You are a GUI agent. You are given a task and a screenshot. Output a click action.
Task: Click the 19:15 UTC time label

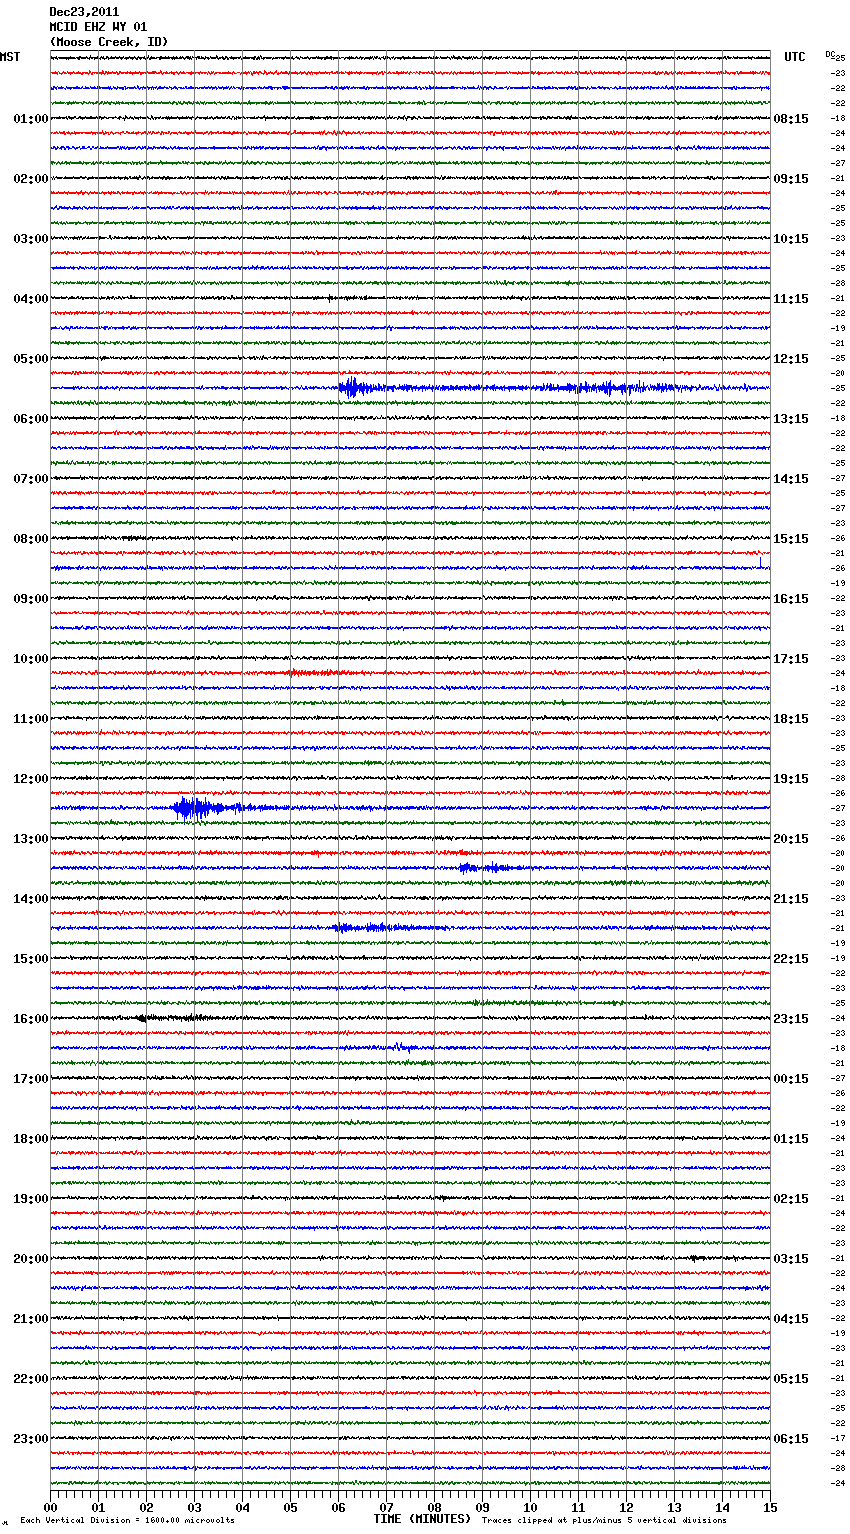point(791,779)
